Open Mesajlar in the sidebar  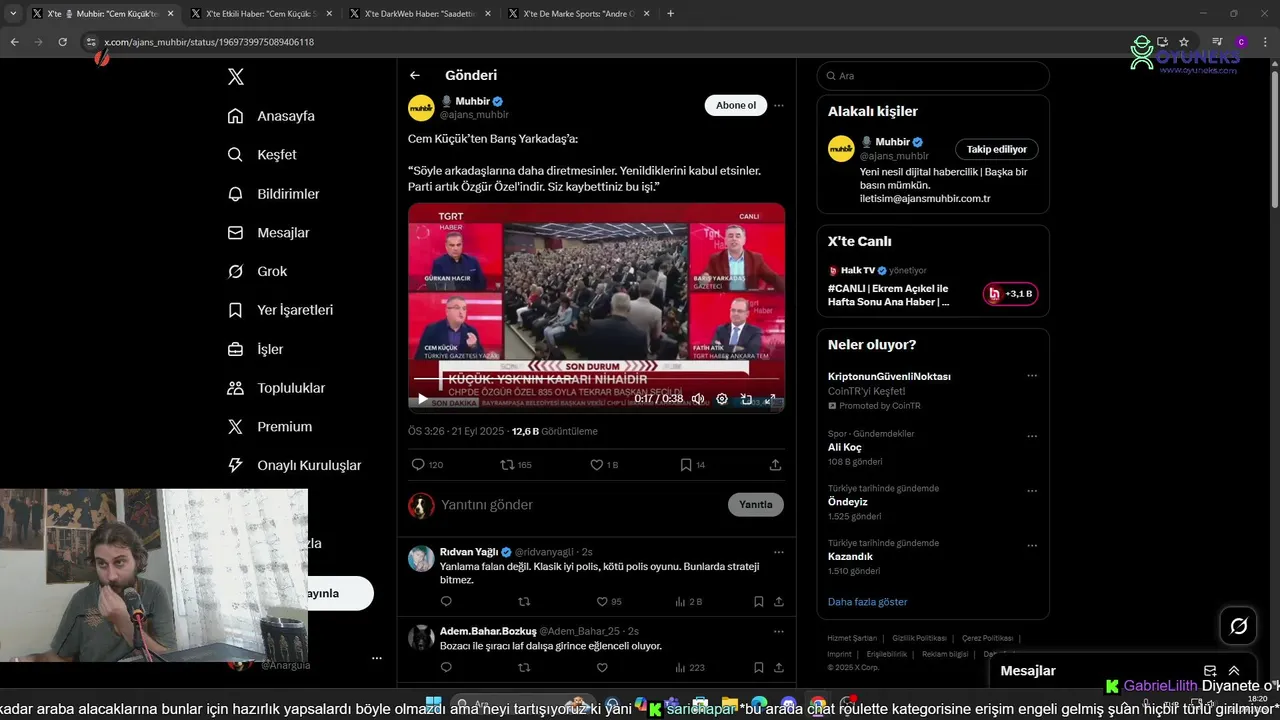point(268,233)
